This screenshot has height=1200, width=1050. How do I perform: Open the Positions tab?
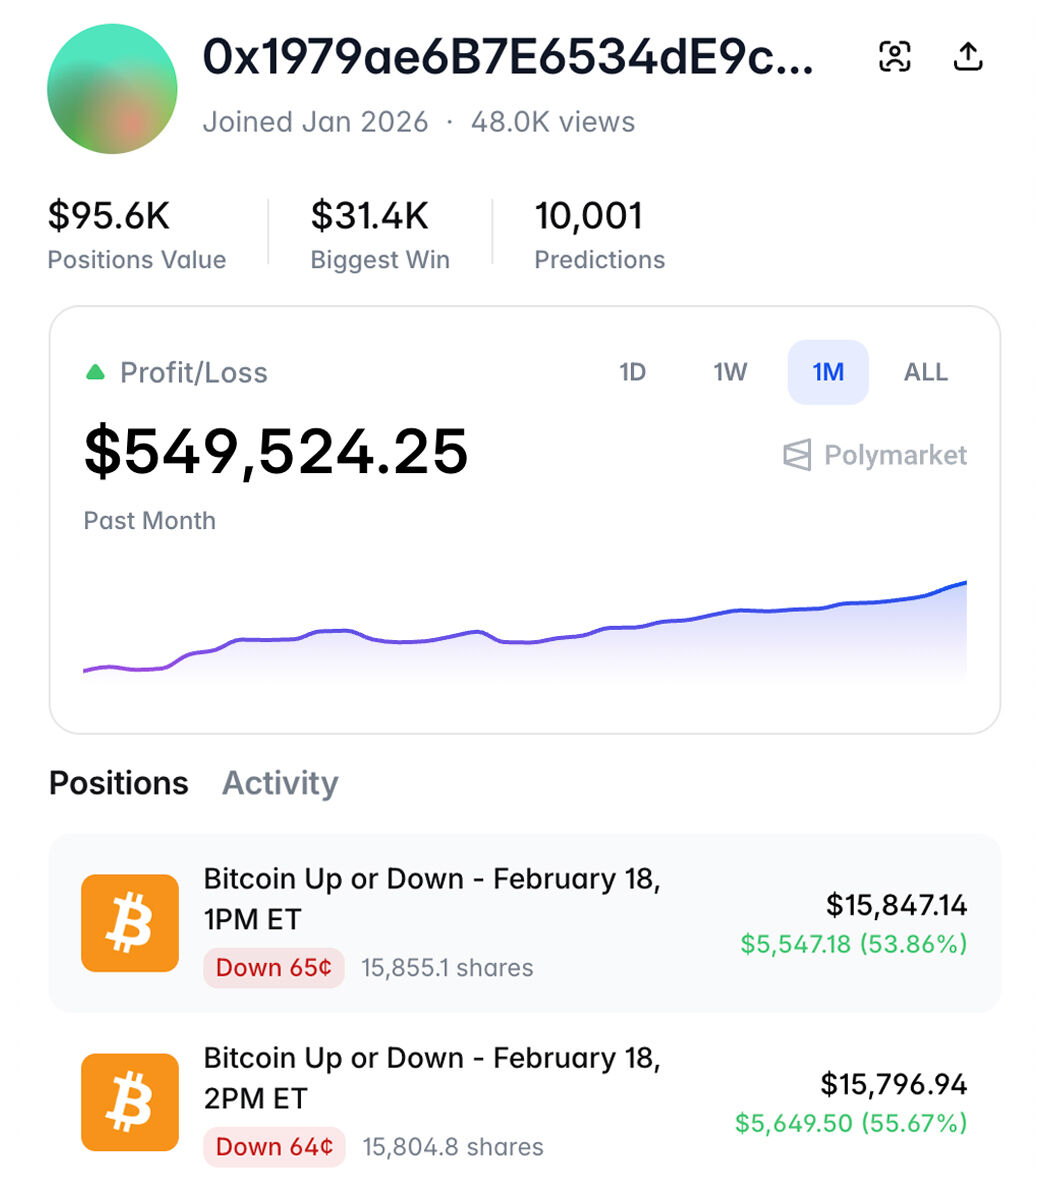click(x=119, y=783)
